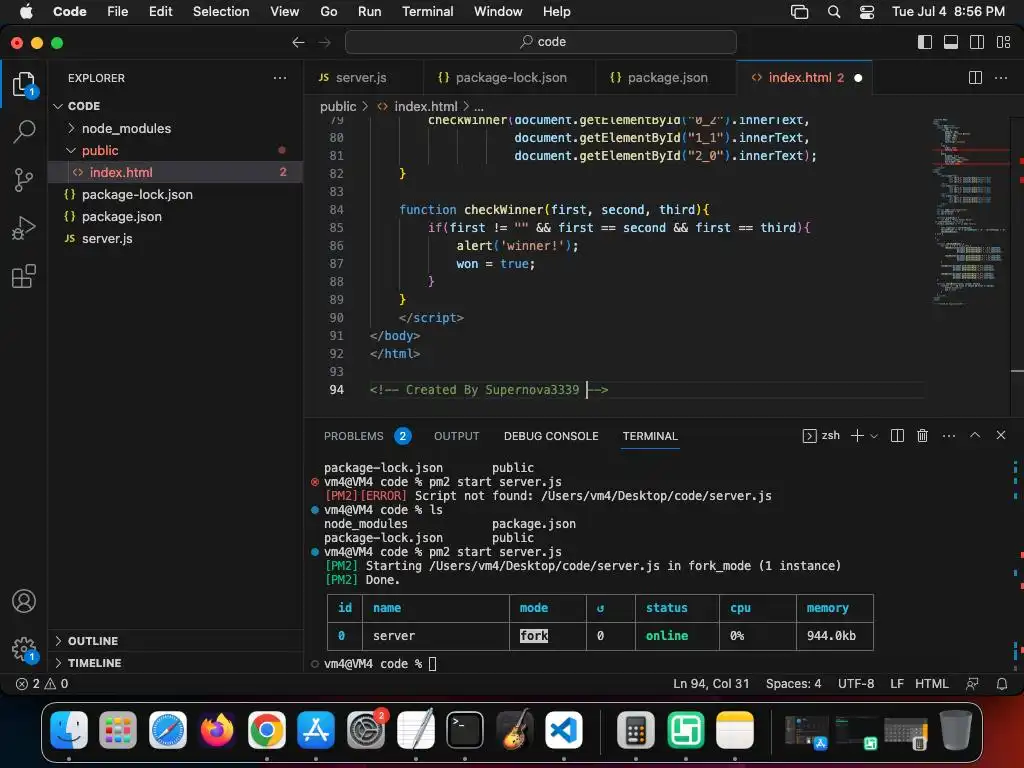Open the launch profile dropdown arrow
This screenshot has height=768, width=1024.
[874, 436]
